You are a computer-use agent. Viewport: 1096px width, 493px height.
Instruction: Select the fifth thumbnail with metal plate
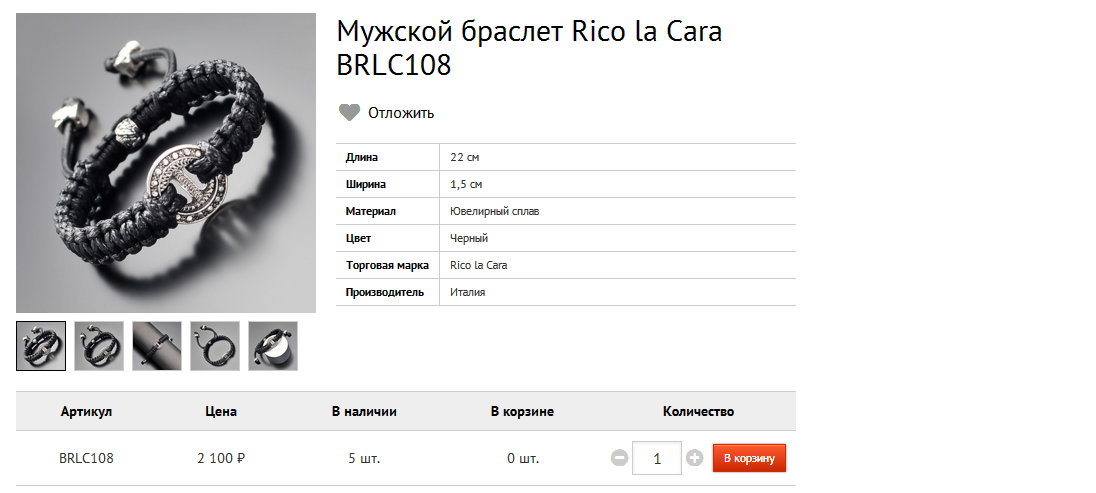(273, 346)
